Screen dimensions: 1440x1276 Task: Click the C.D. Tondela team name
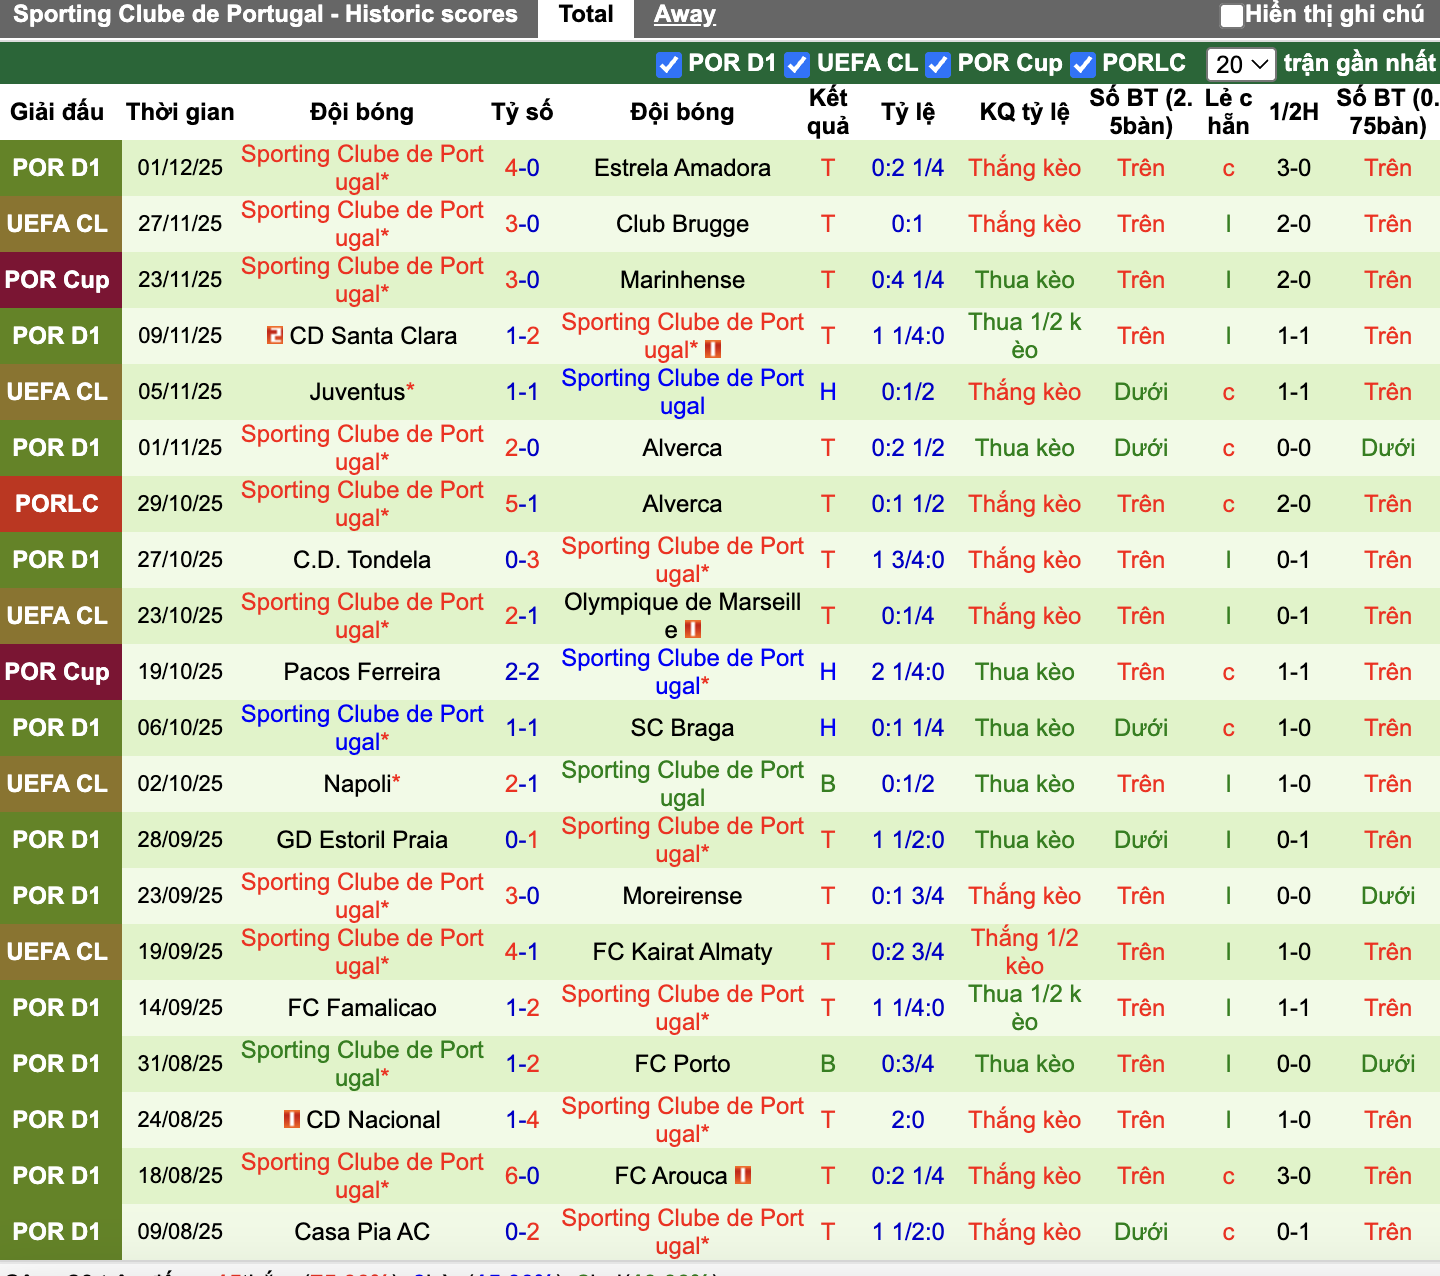click(362, 560)
